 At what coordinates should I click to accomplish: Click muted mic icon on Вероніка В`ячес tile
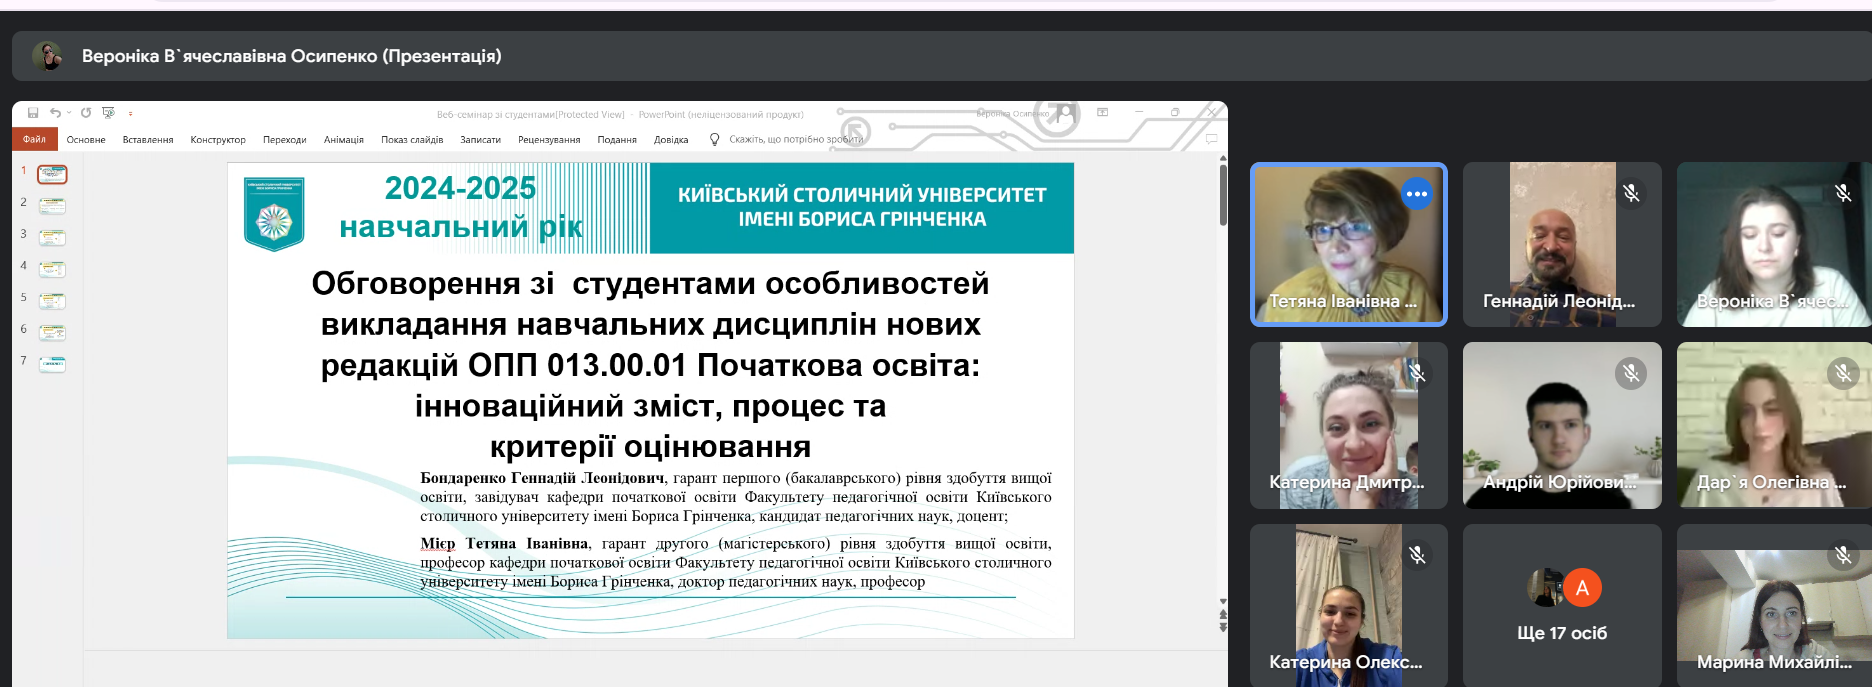1843,193
